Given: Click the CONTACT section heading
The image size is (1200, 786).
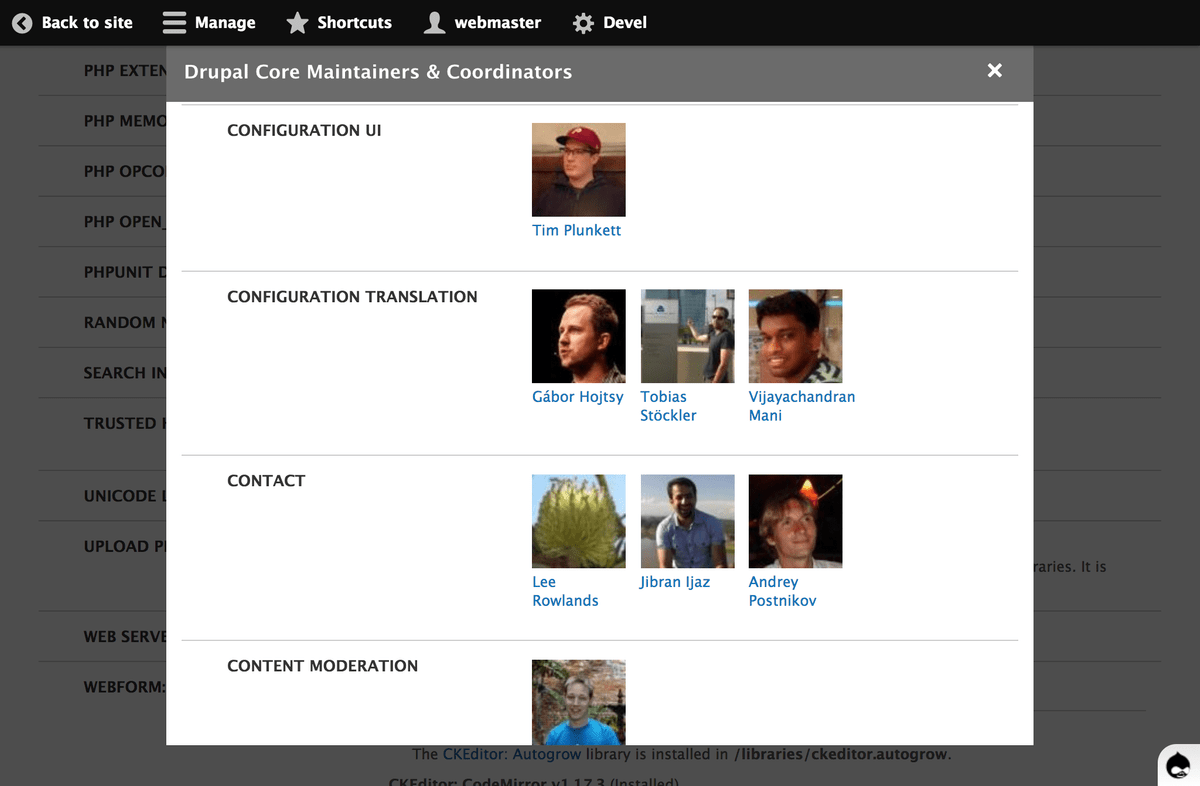Looking at the screenshot, I should [x=266, y=481].
